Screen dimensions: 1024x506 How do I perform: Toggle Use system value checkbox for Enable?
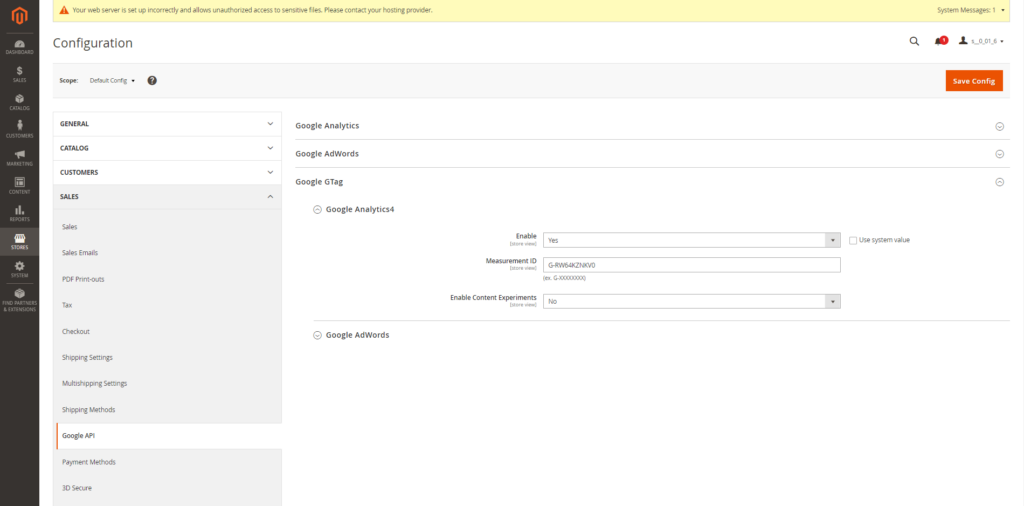853,240
